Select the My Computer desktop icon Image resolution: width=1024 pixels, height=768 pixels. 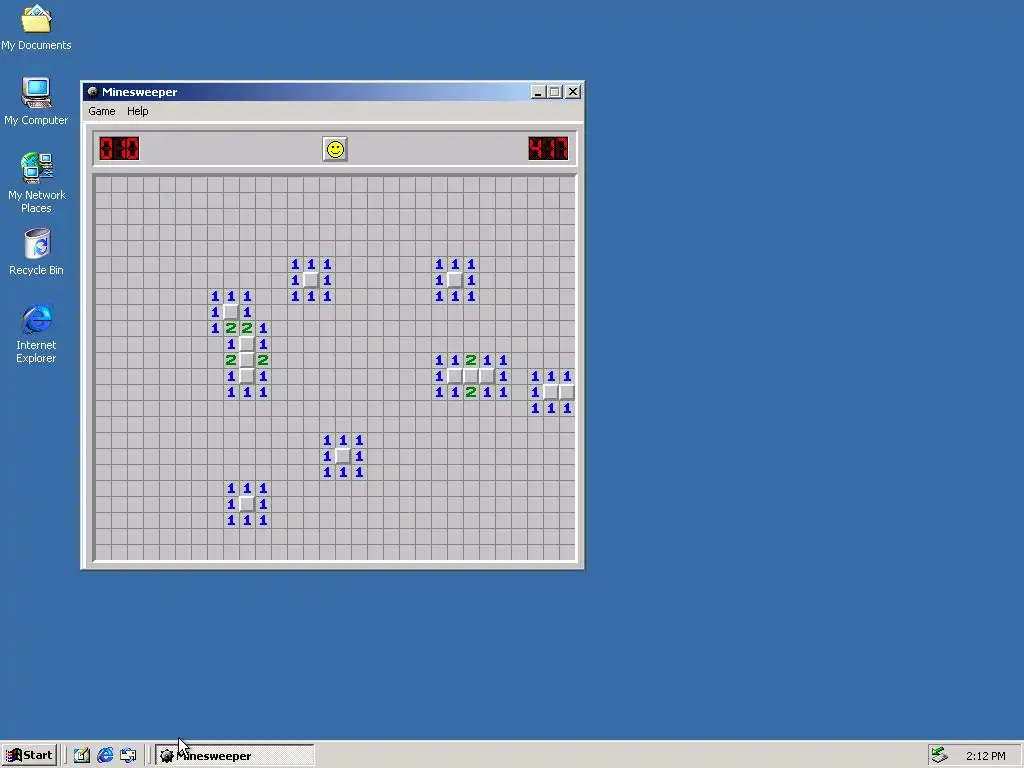(36, 102)
